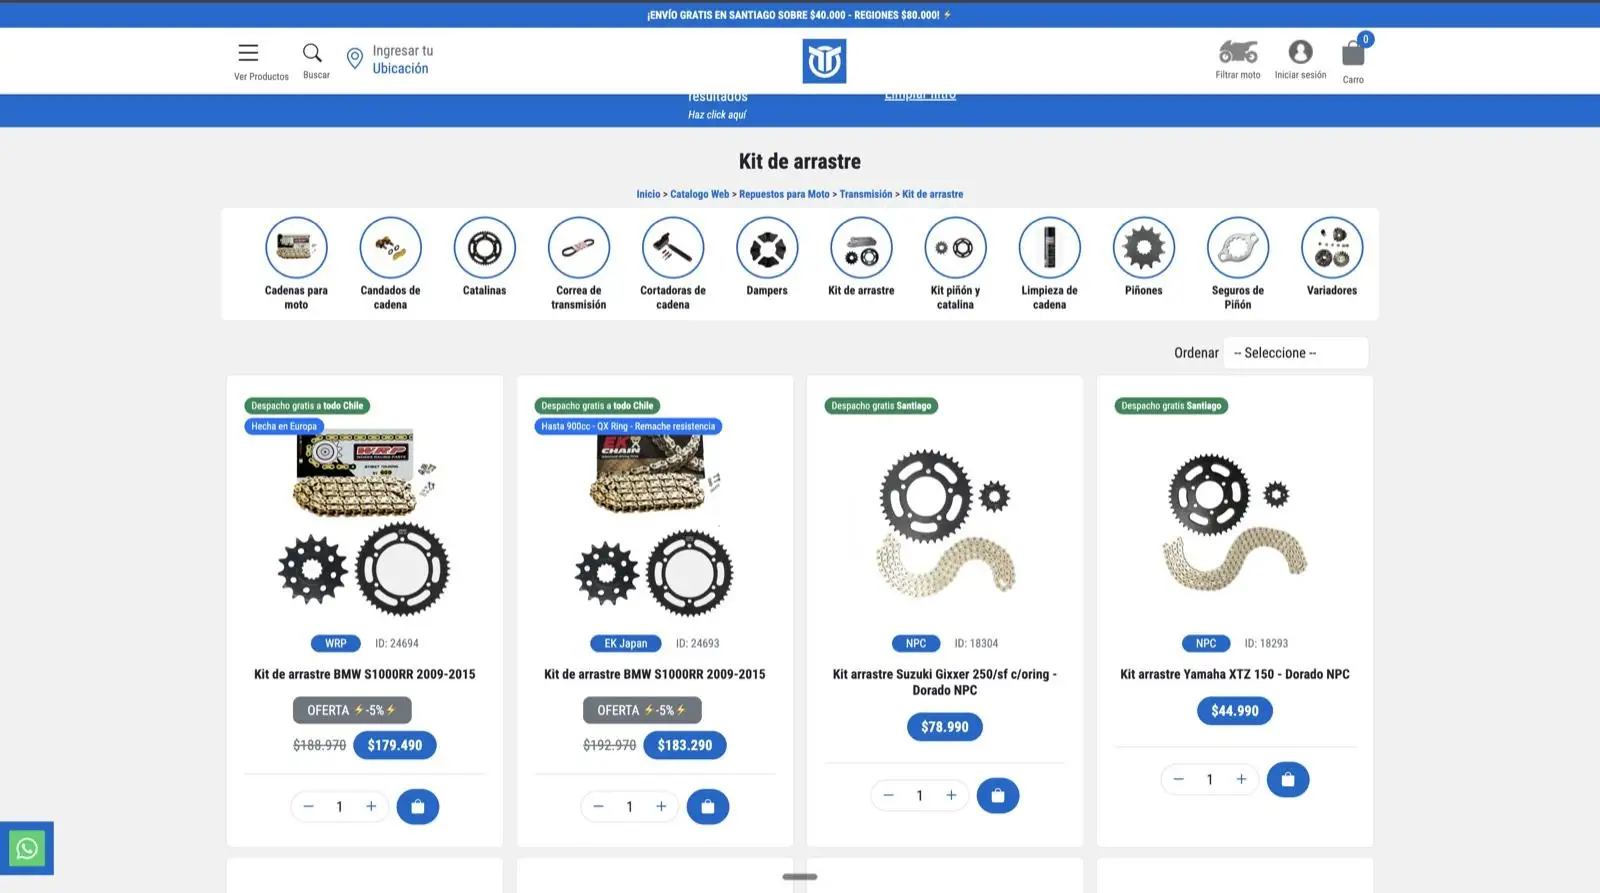
Task: Open Kit arrastre Suzuki Gixxer 250/sf title
Action: [x=945, y=683]
